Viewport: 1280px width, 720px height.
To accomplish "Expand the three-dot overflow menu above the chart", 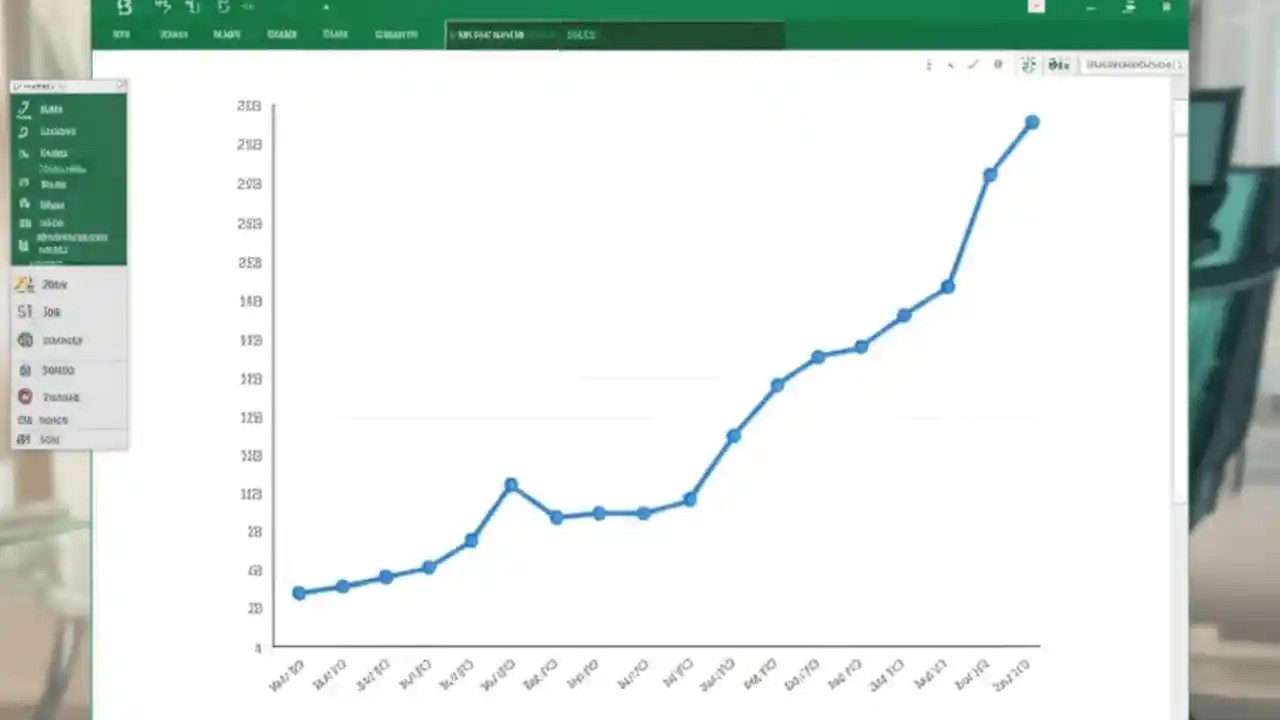I will pyautogui.click(x=928, y=64).
